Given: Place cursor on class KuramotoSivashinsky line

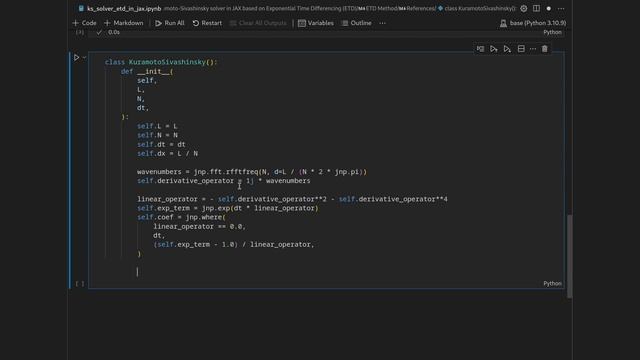Looking at the screenshot, I should (161, 62).
